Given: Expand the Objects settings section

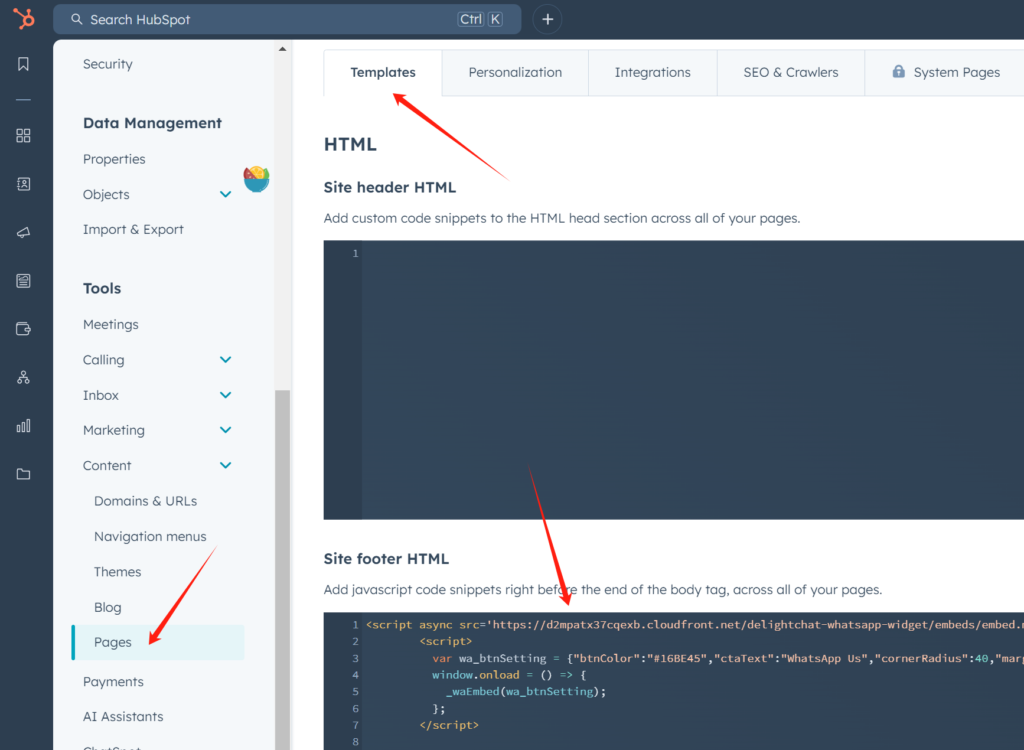Looking at the screenshot, I should (225, 194).
